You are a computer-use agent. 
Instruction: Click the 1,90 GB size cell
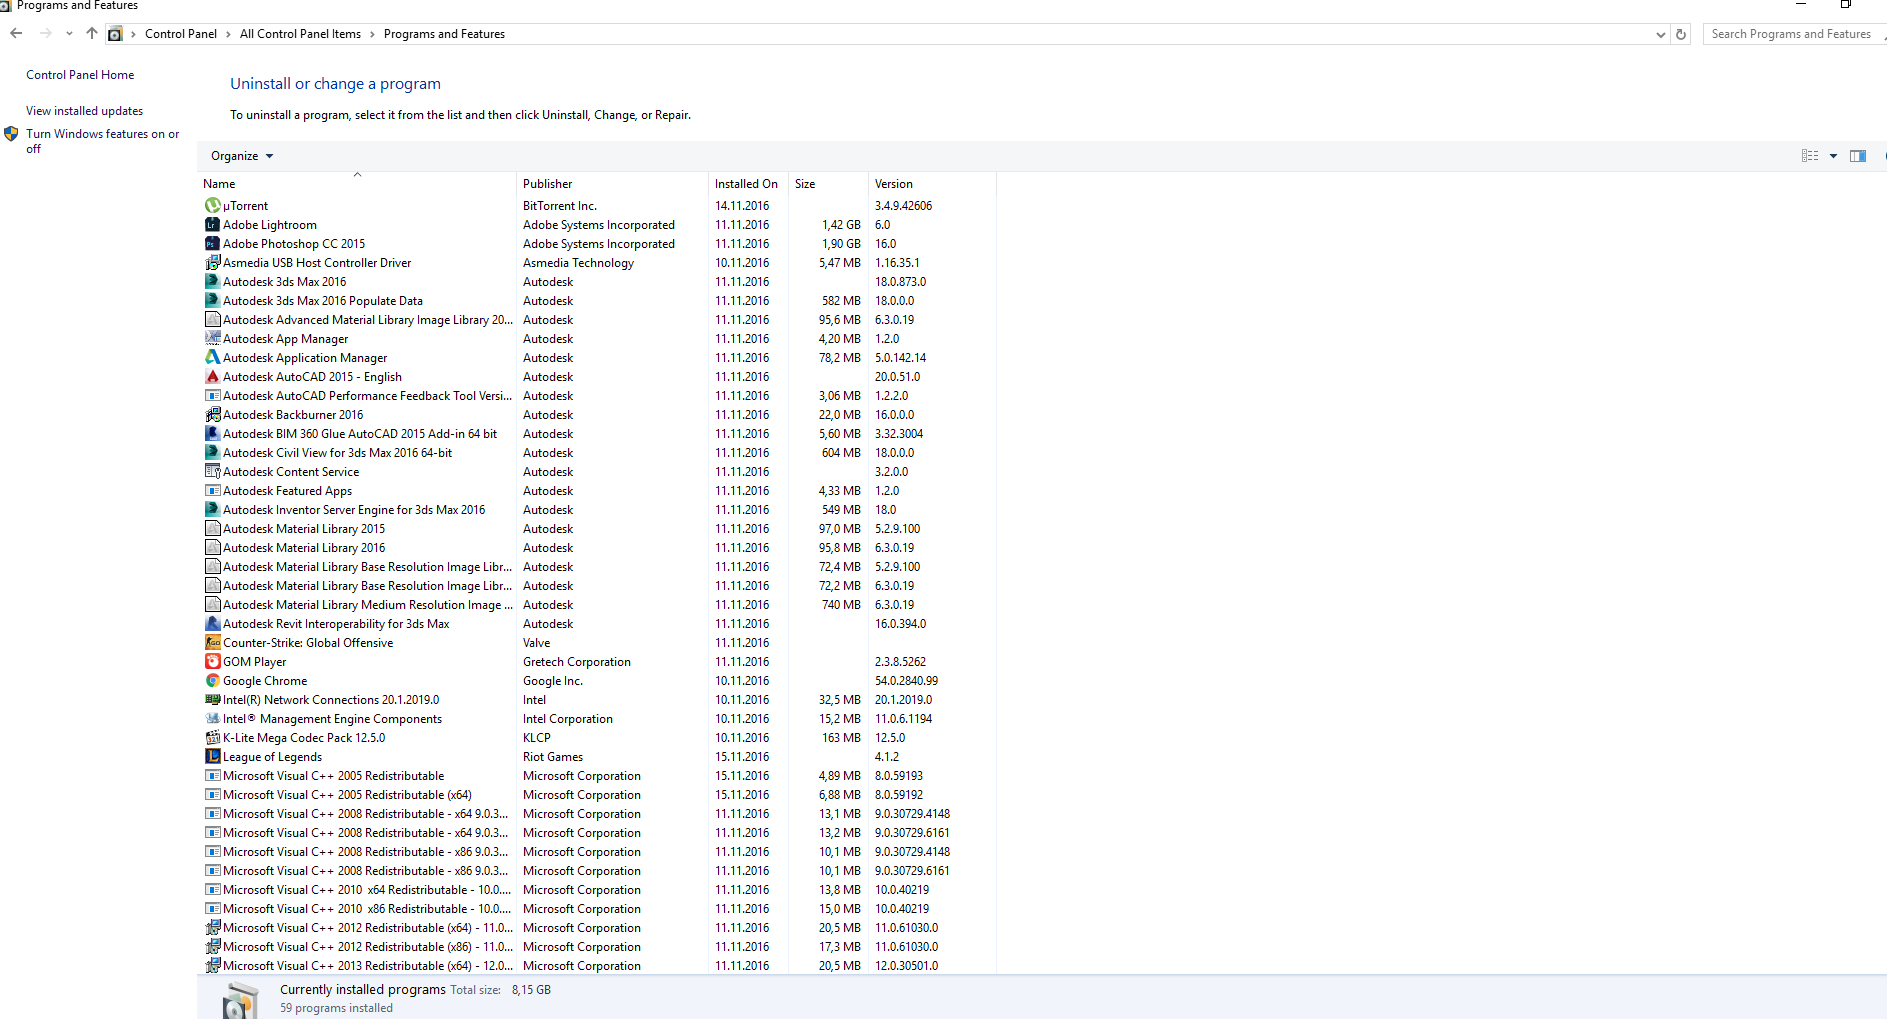pyautogui.click(x=841, y=244)
